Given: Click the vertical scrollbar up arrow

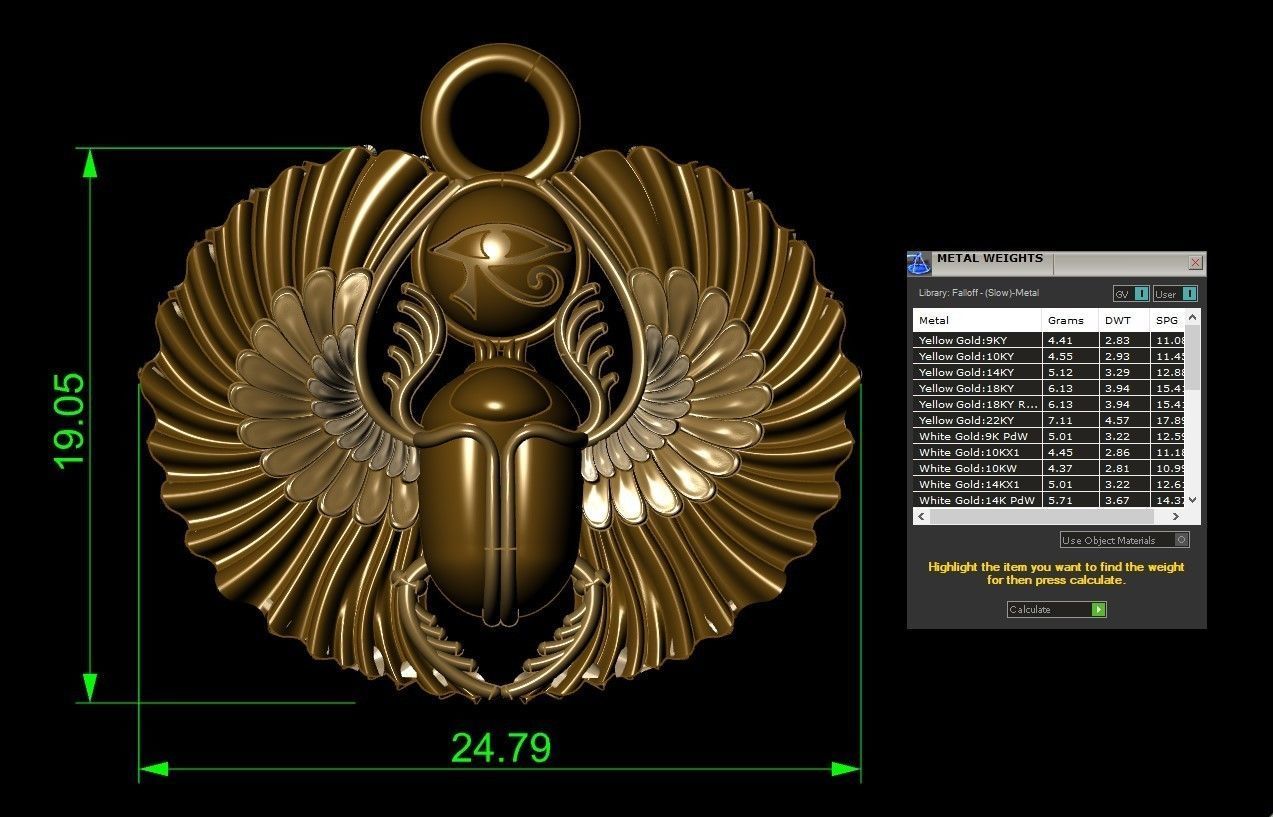Looking at the screenshot, I should coord(1193,317).
